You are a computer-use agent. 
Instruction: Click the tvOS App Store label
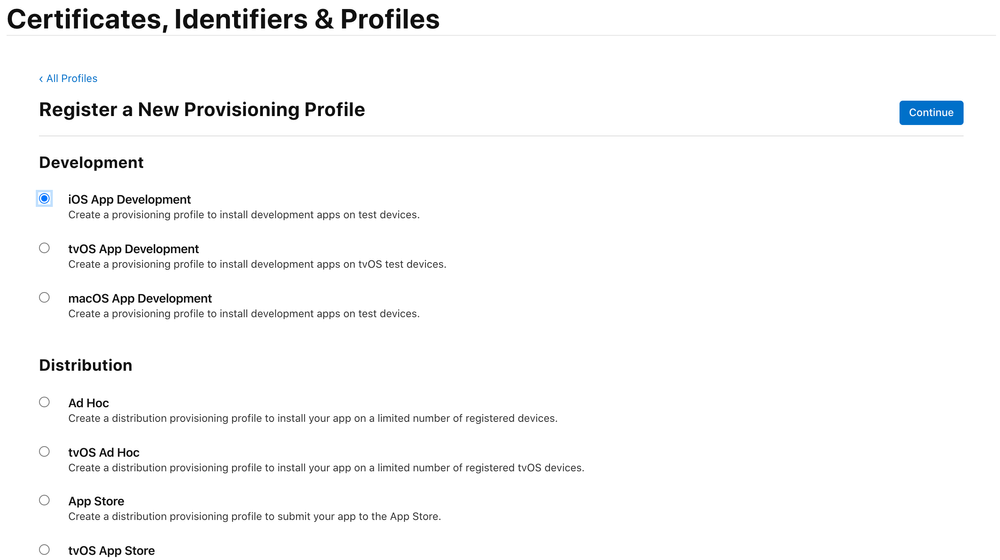point(111,550)
